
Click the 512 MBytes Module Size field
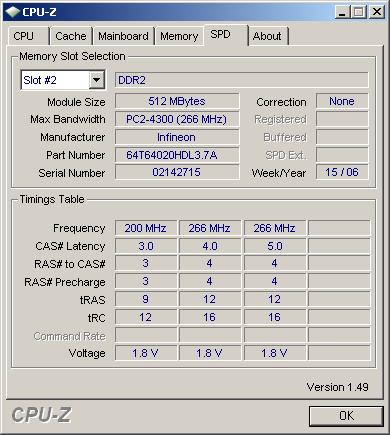tap(177, 101)
